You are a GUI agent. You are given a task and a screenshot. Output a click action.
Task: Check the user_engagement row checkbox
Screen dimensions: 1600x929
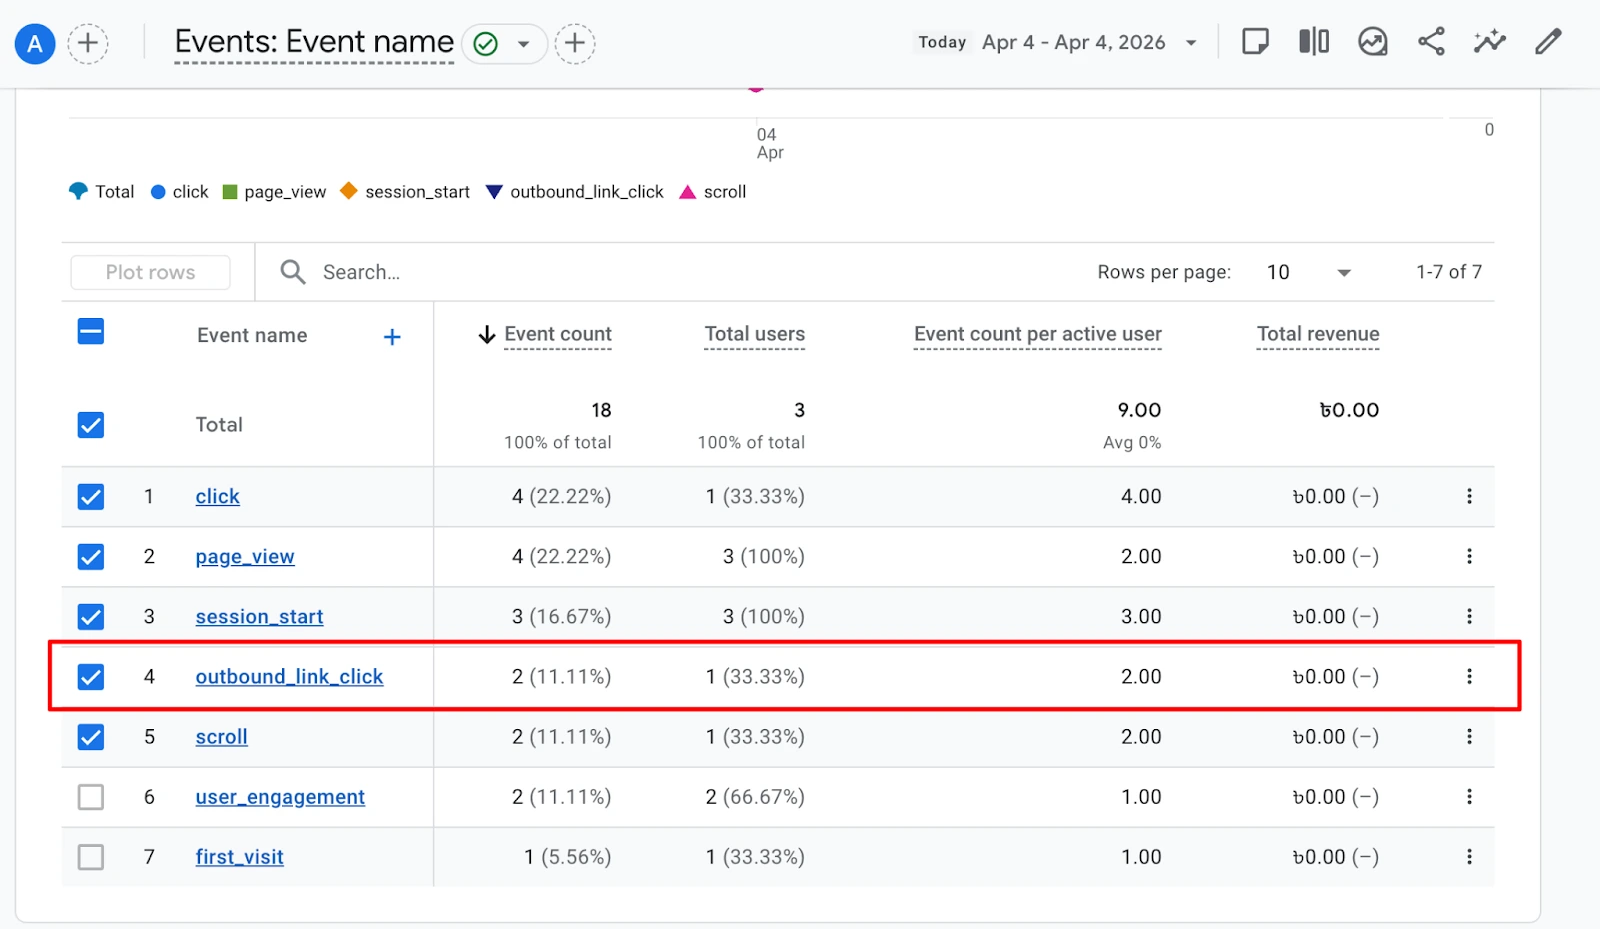[90, 797]
